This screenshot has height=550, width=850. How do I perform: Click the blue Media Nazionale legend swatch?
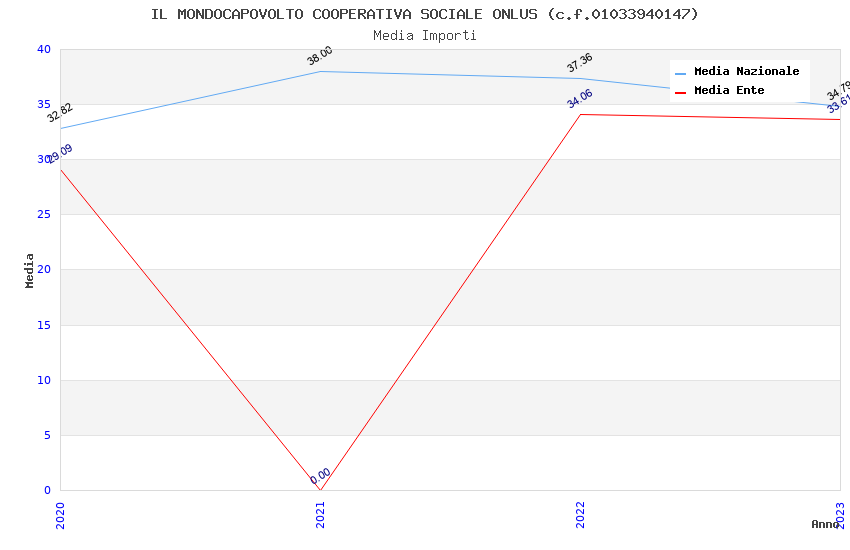[x=680, y=73]
